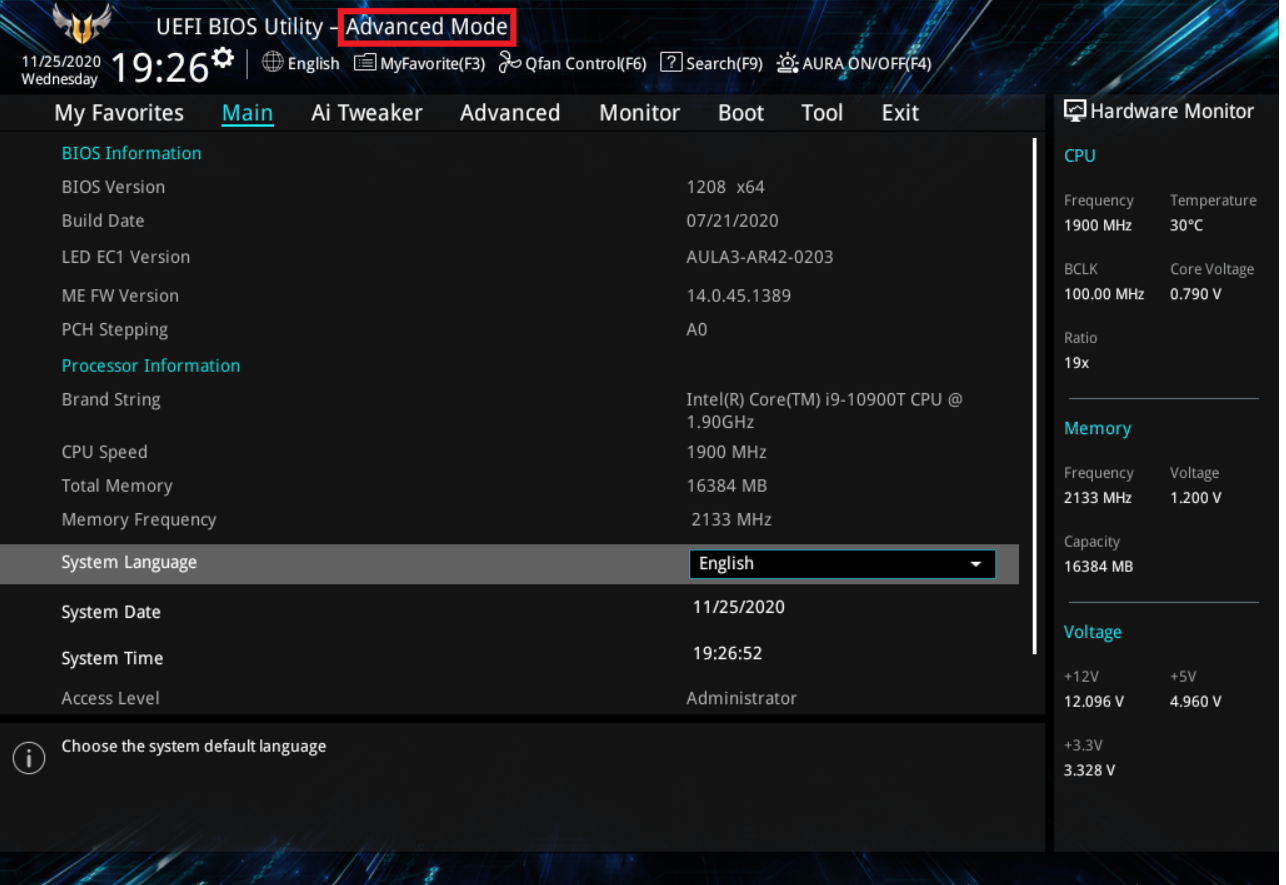Click +5V 4.960 V reading
This screenshot has height=885, width=1286.
click(1196, 702)
